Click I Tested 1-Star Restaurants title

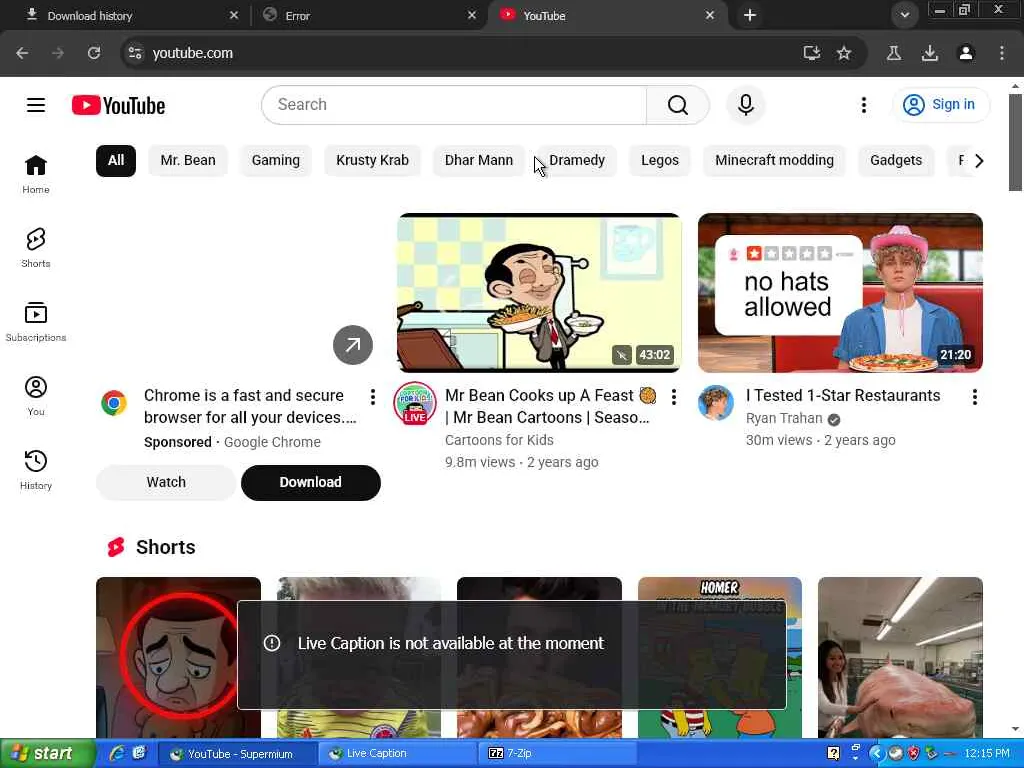pyautogui.click(x=842, y=396)
